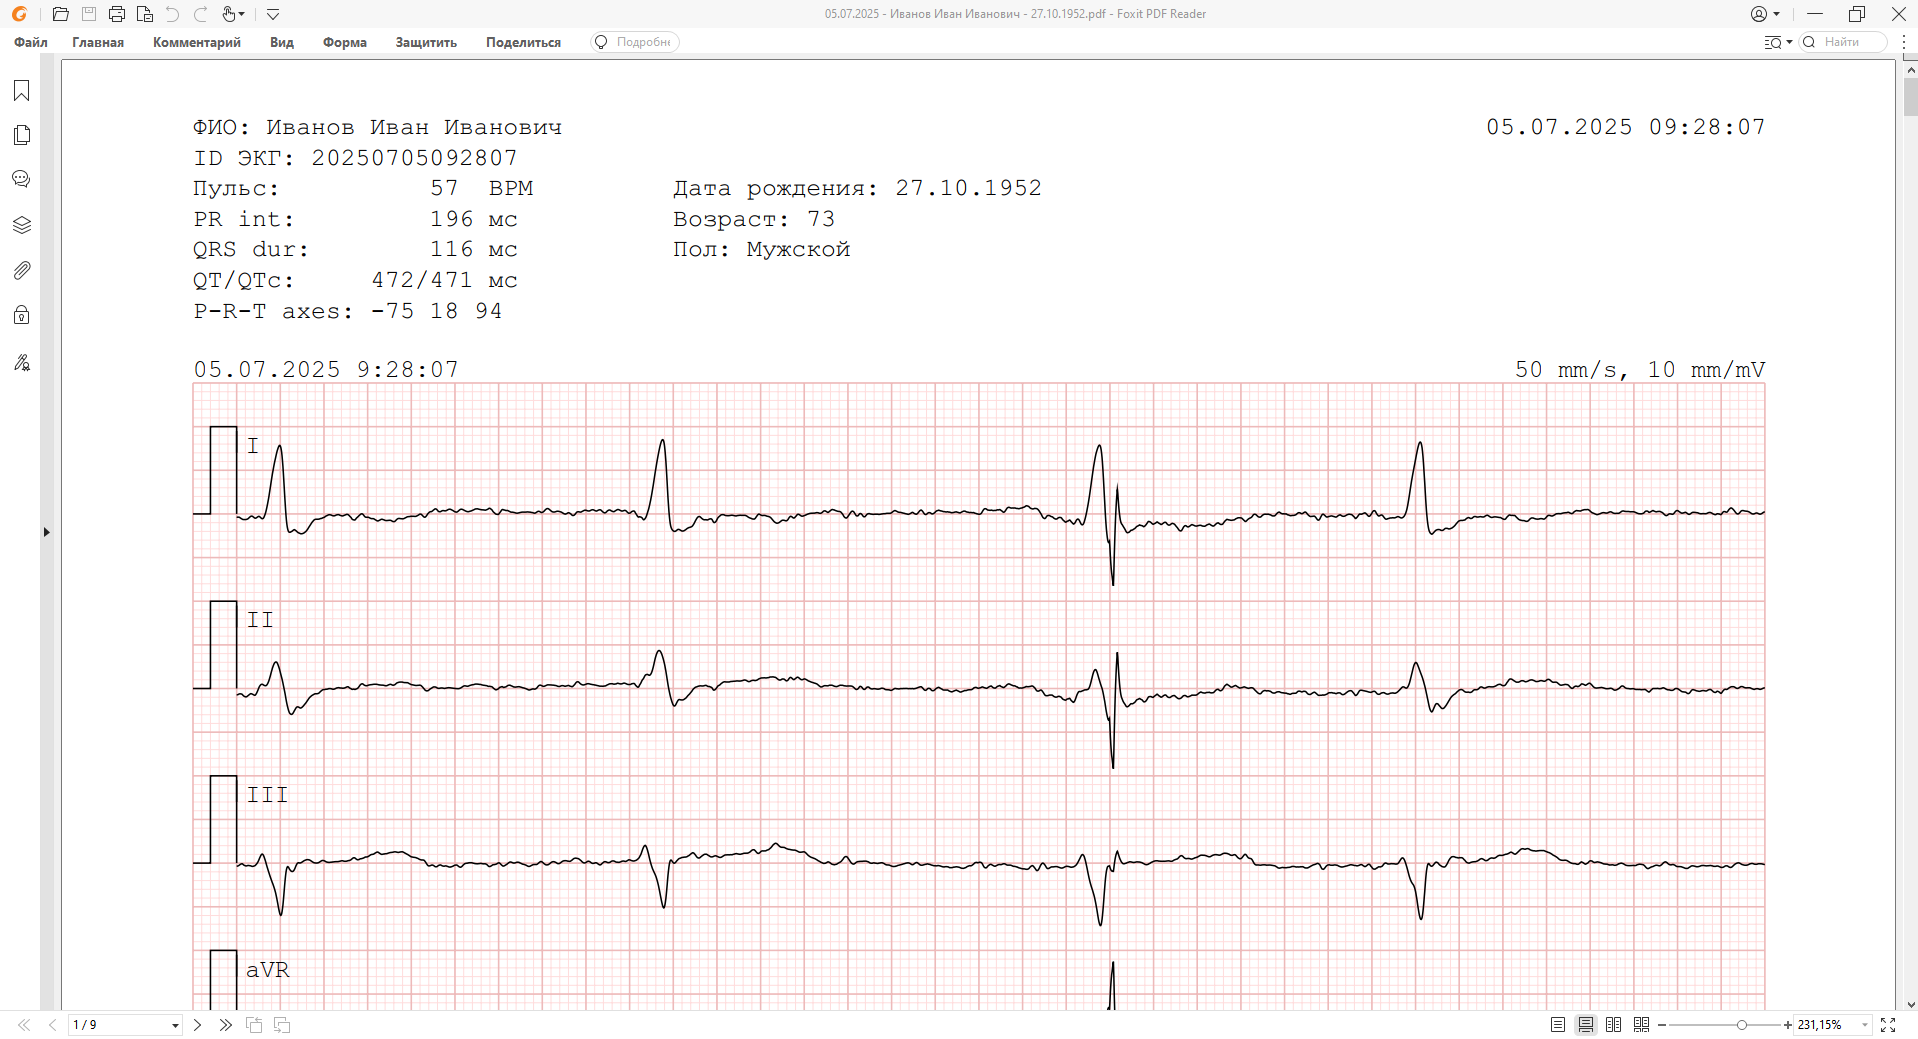Click the Найти search field

[x=1843, y=42]
